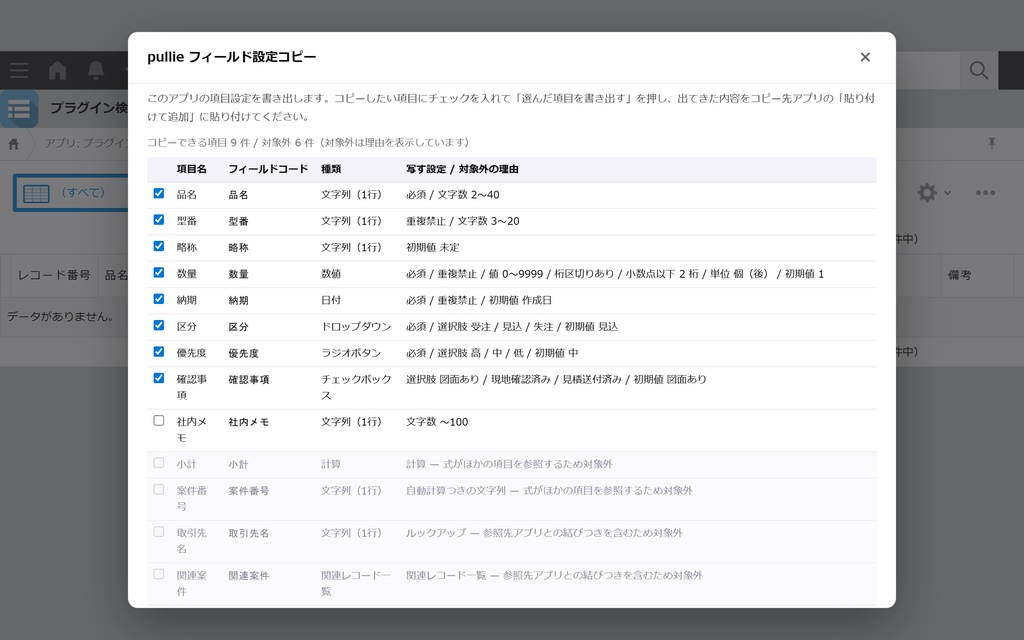Viewport: 1024px width, 640px height.
Task: Click the pin icon in breadcrumb bar
Action: coord(991,143)
